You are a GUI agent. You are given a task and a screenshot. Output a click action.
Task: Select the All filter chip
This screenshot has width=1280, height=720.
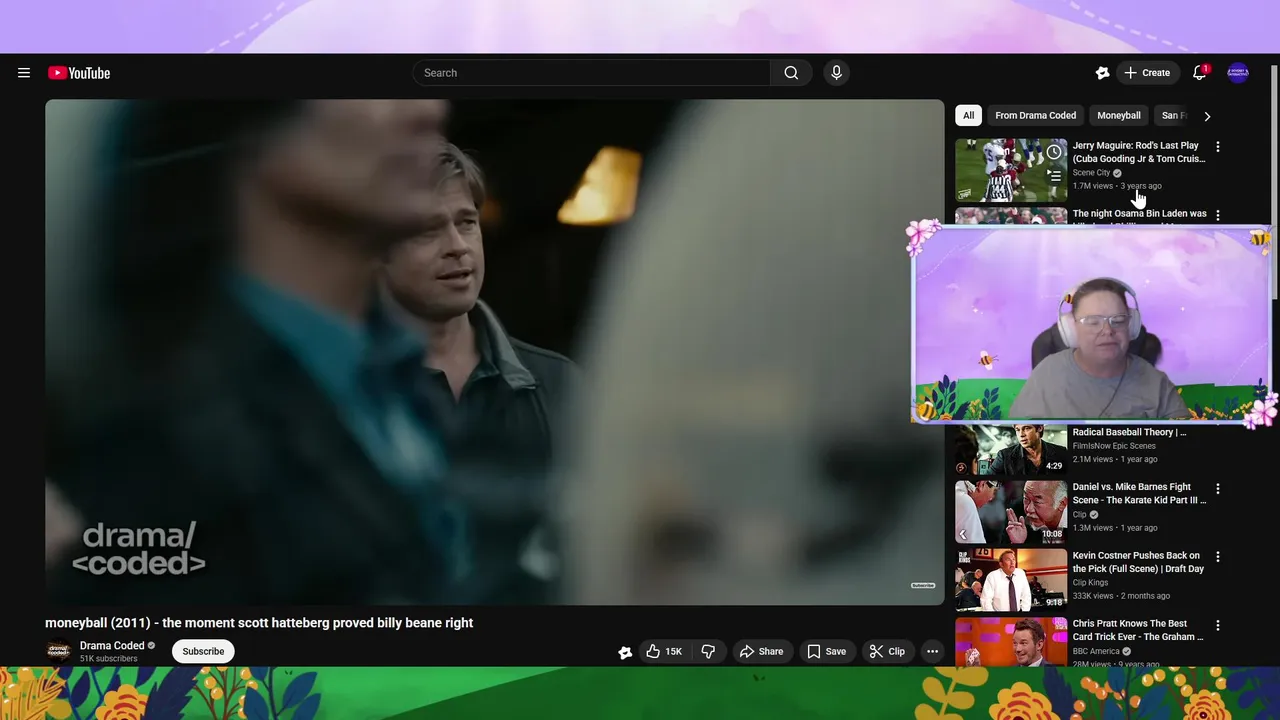click(968, 115)
